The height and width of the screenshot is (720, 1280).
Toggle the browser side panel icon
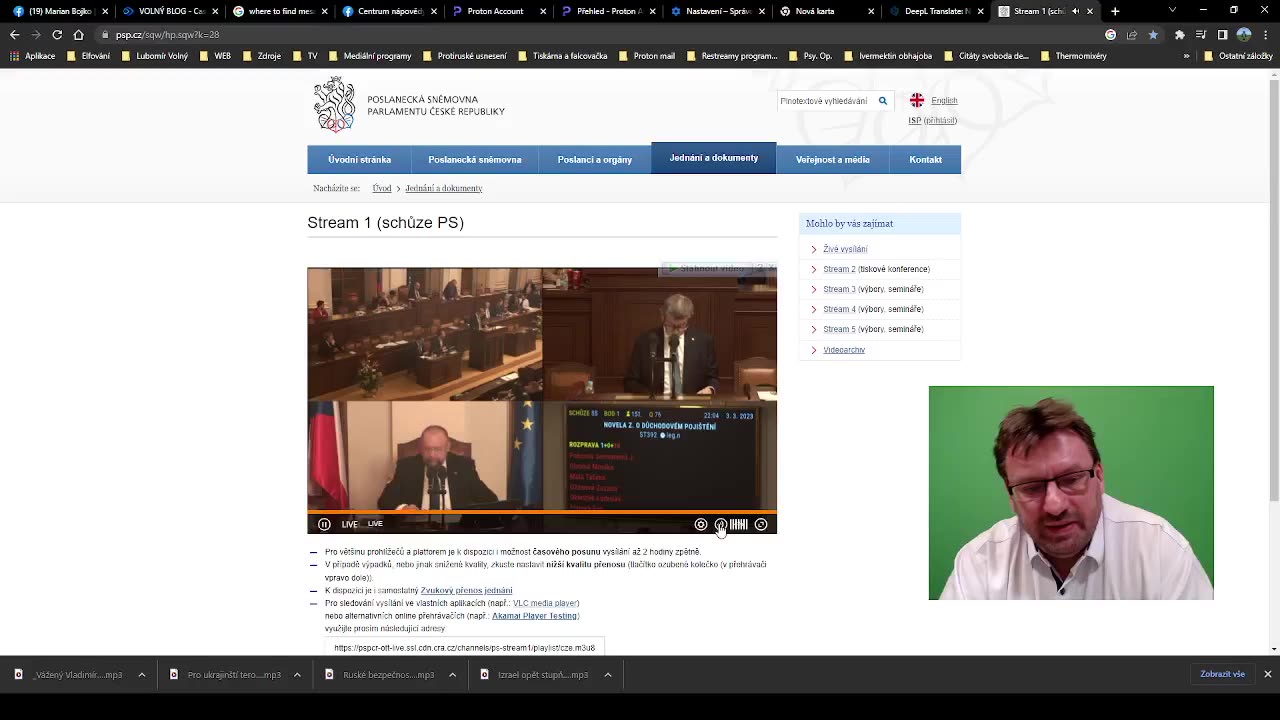[x=1222, y=34]
